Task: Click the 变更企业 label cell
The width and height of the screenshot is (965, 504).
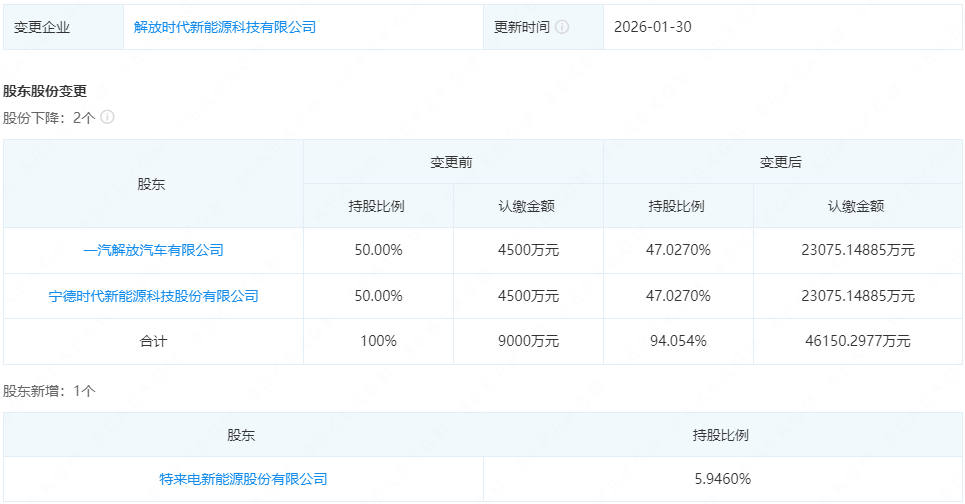Action: [x=63, y=27]
